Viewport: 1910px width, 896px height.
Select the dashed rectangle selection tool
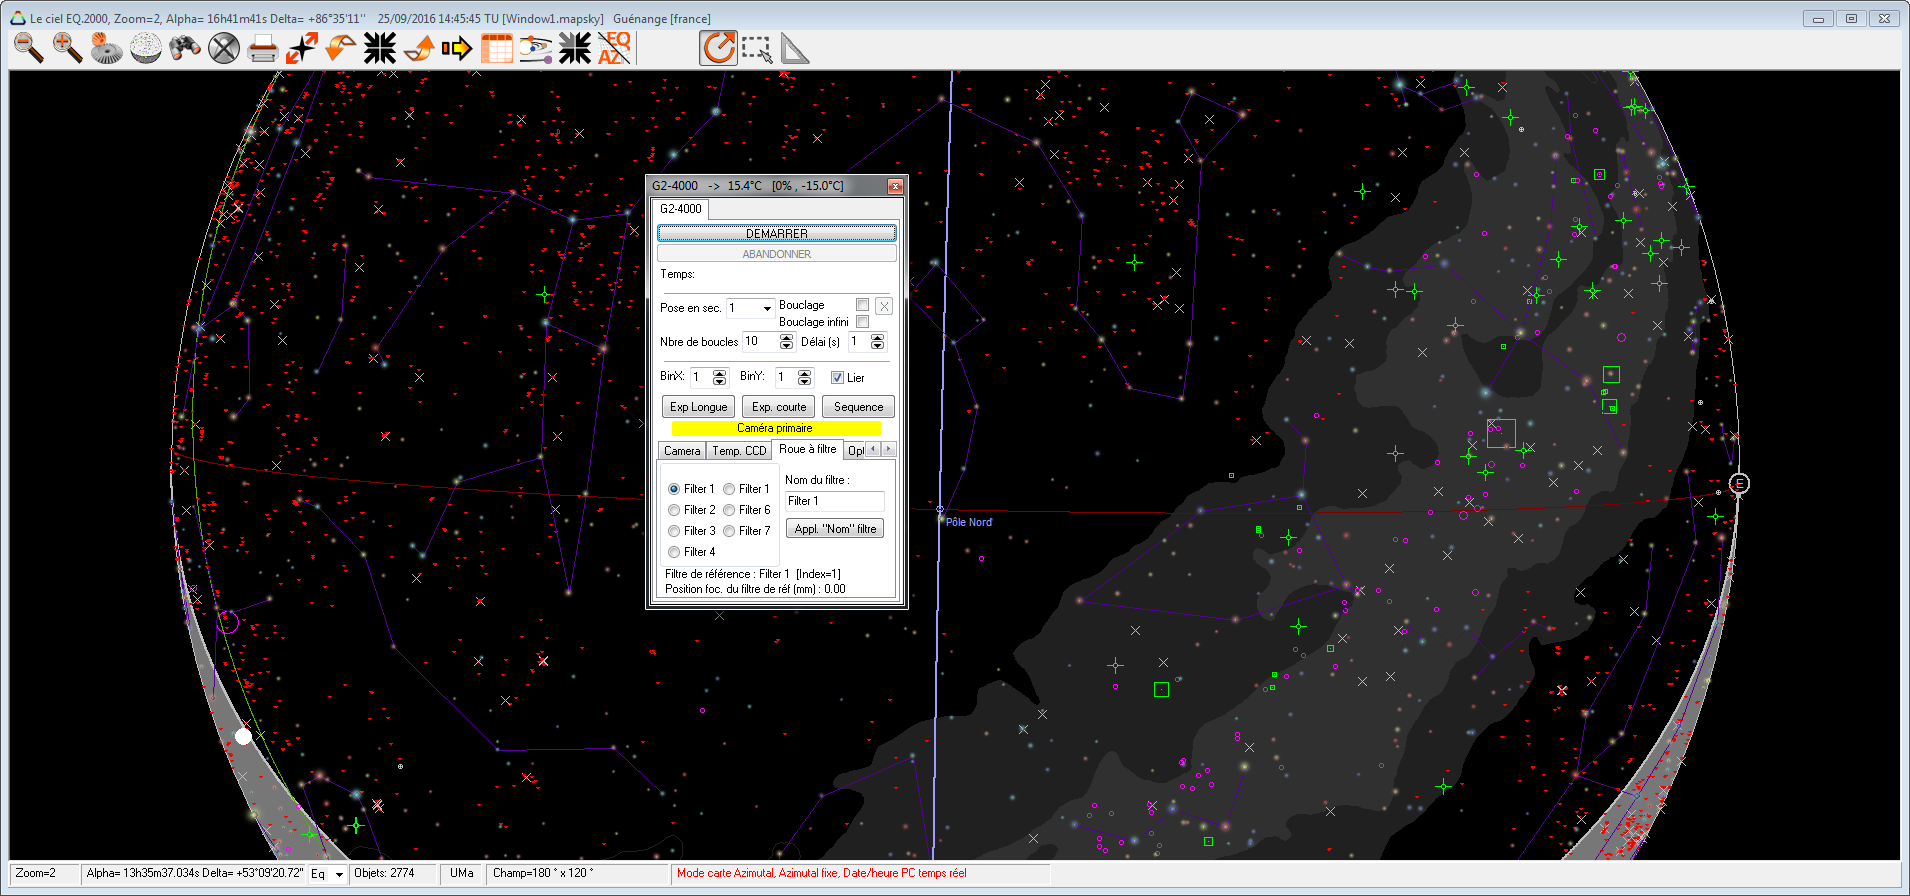[757, 48]
